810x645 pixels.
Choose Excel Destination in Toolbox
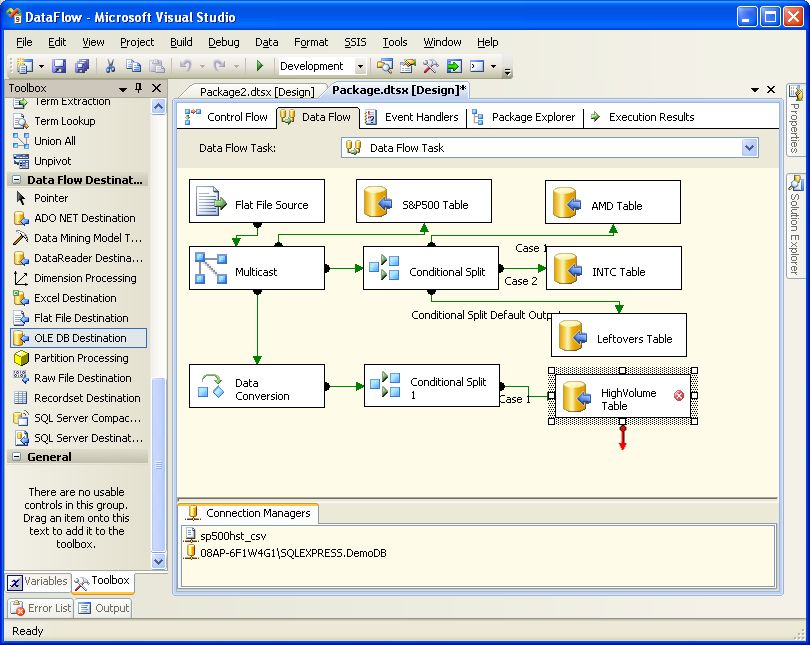point(79,298)
